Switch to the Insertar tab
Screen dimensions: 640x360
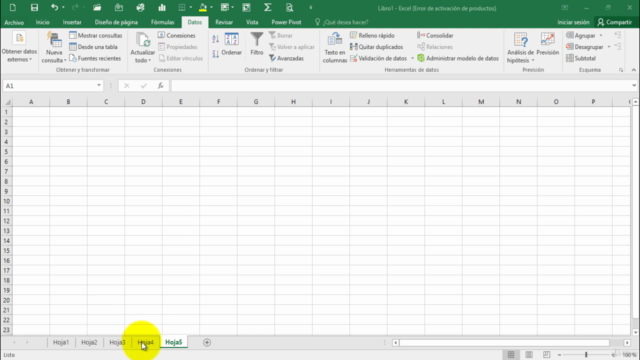[72, 22]
